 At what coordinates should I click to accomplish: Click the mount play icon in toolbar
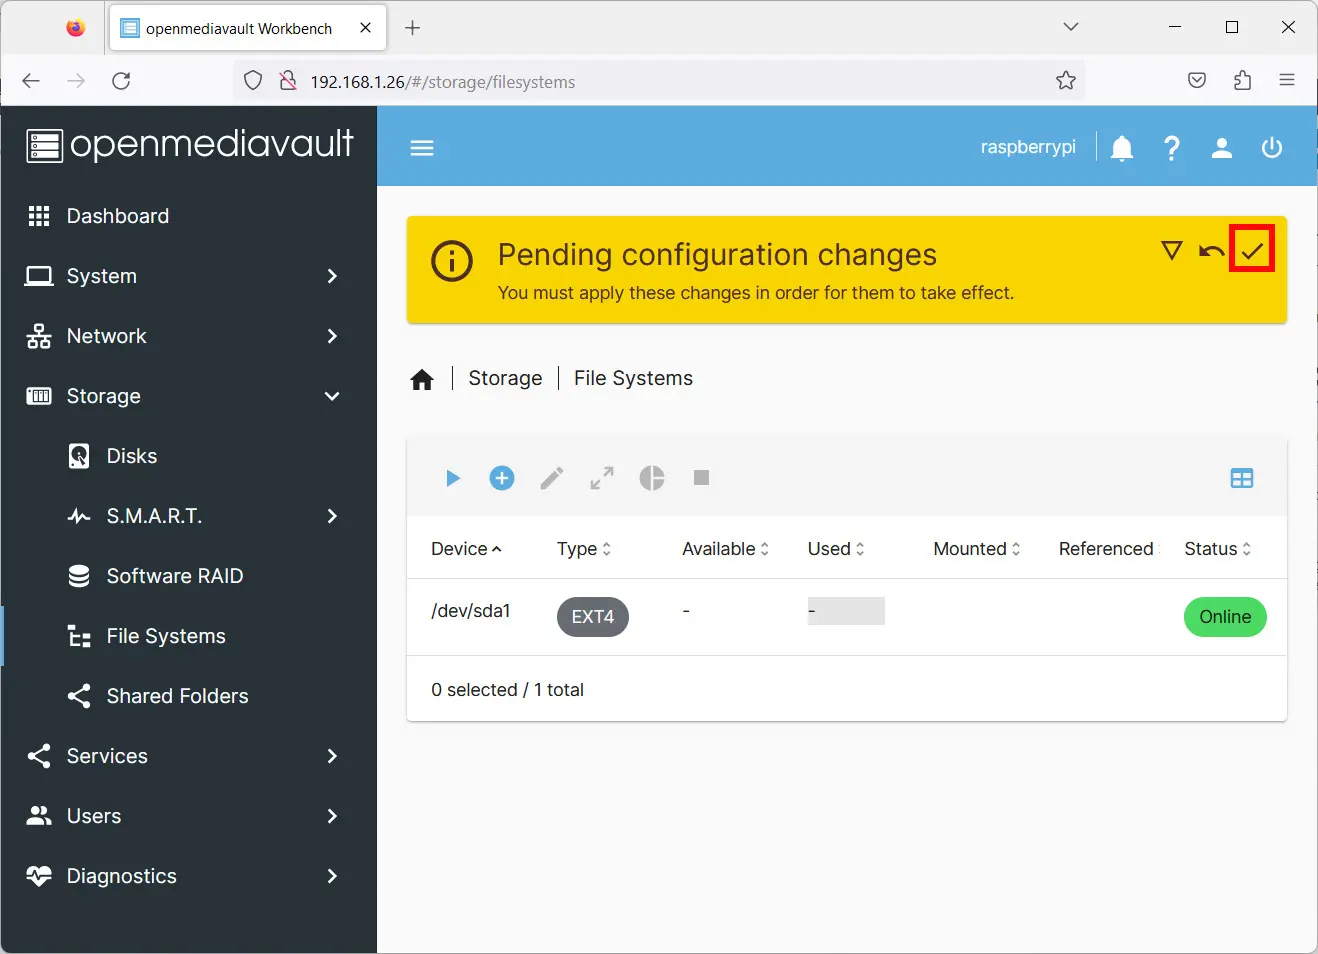(x=452, y=478)
